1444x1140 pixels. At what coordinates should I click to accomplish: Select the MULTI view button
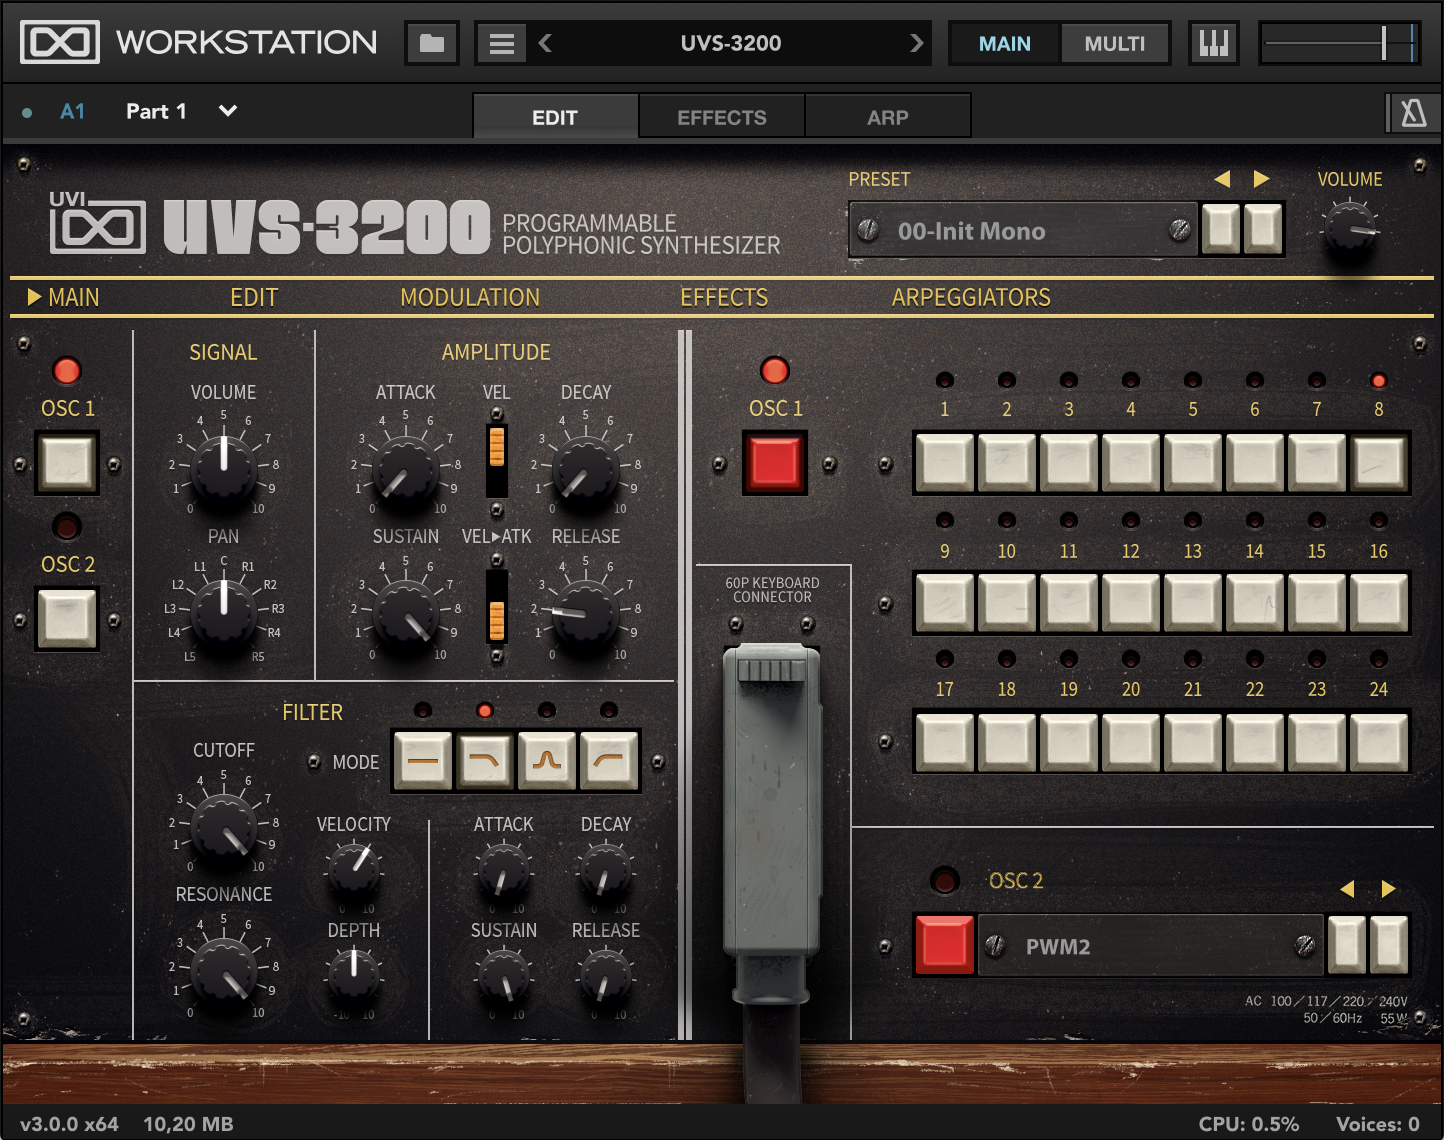[x=1114, y=43]
